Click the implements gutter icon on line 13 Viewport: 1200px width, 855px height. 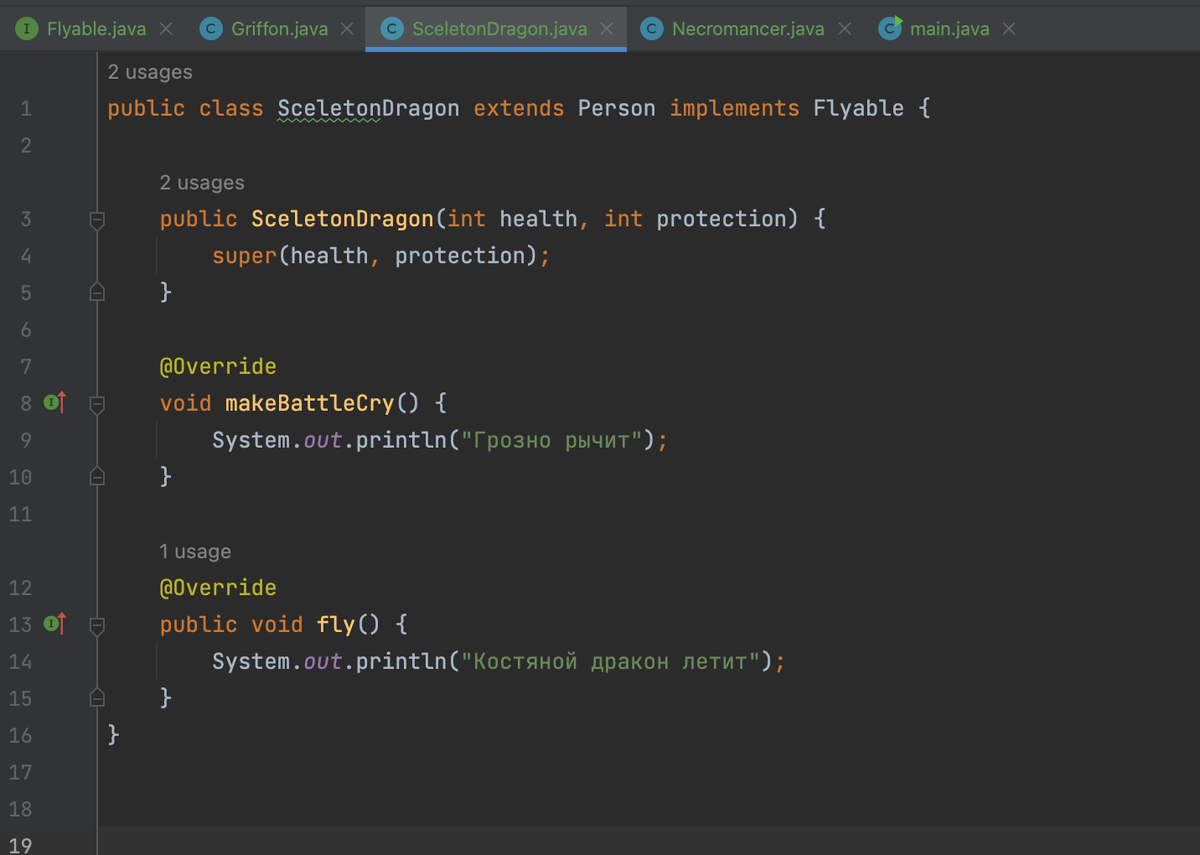[55, 624]
